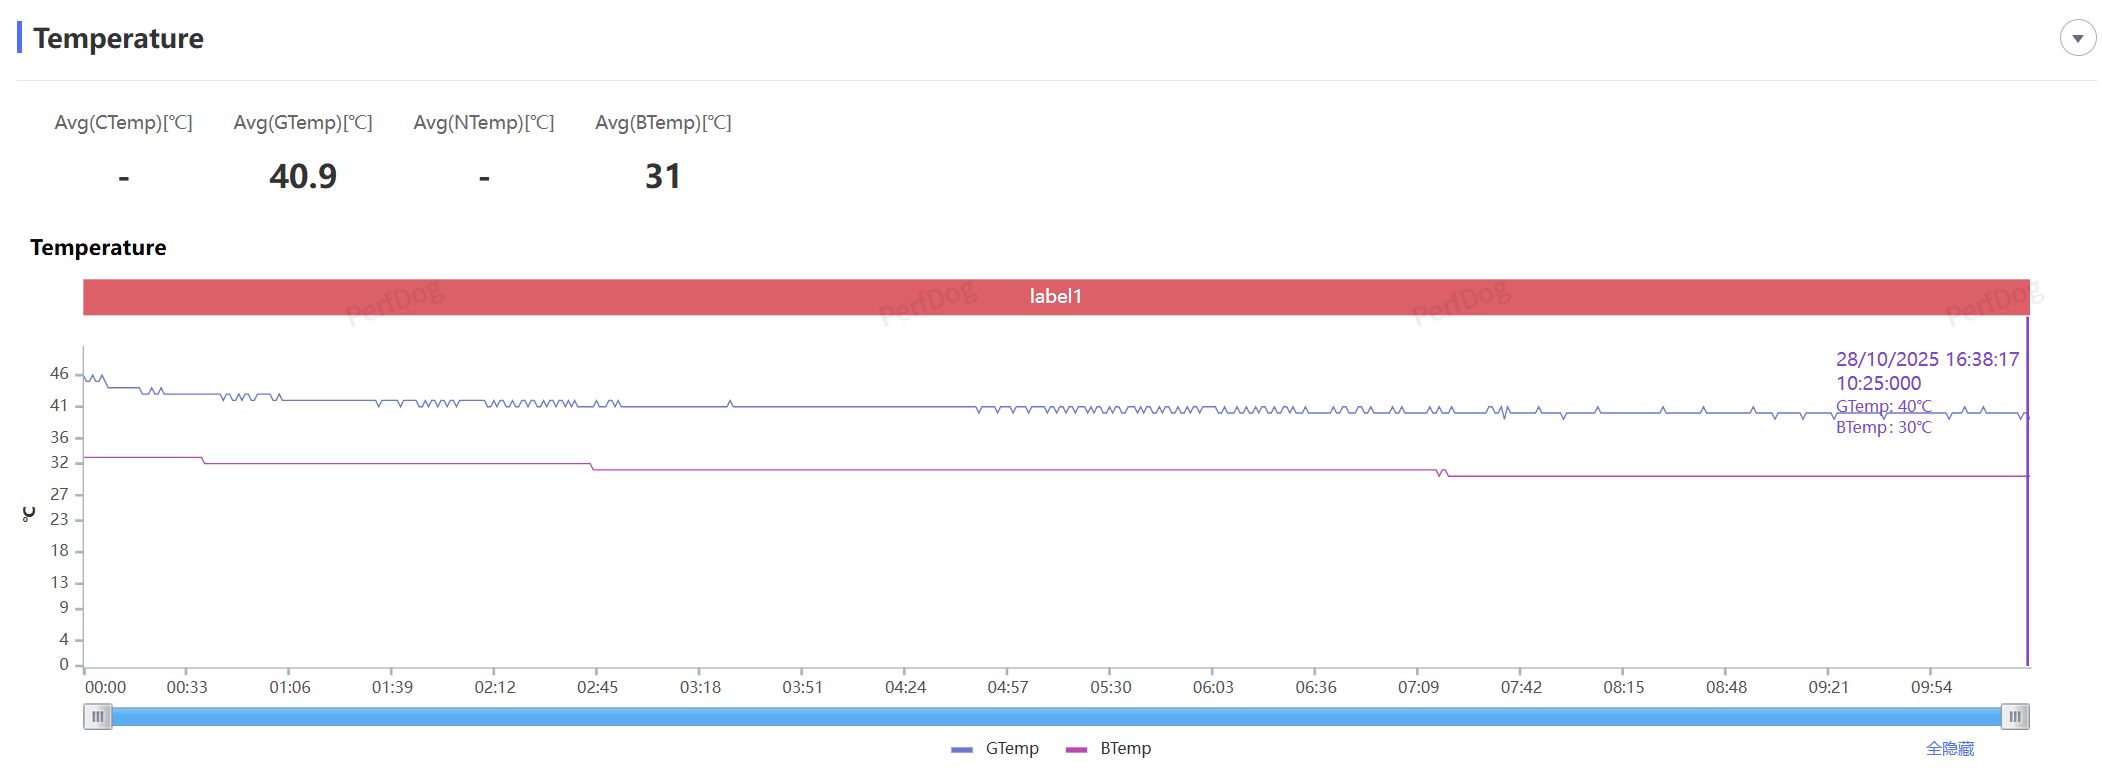Viewport: 2102px width, 768px height.
Task: Click the 全隐藏 hide-all link
Action: tap(1949, 748)
